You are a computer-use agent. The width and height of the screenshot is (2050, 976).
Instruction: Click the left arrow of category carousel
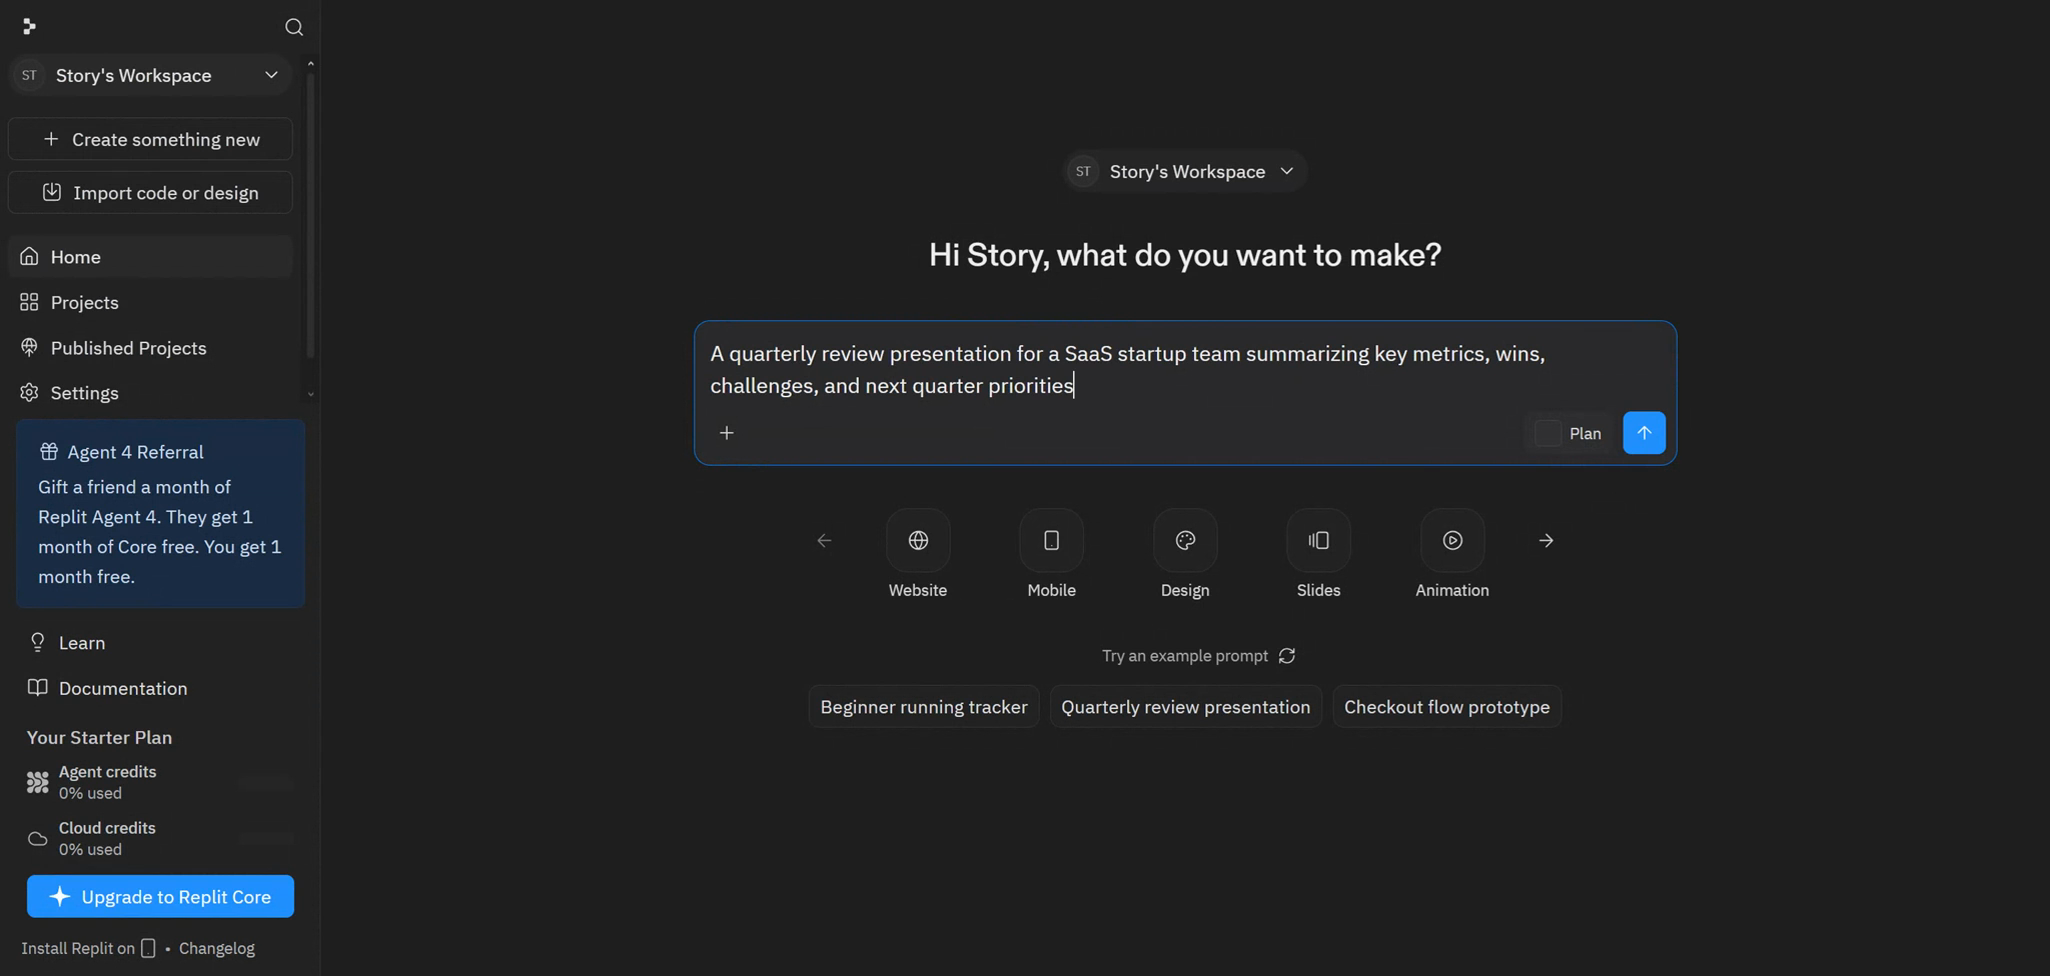[x=824, y=541]
